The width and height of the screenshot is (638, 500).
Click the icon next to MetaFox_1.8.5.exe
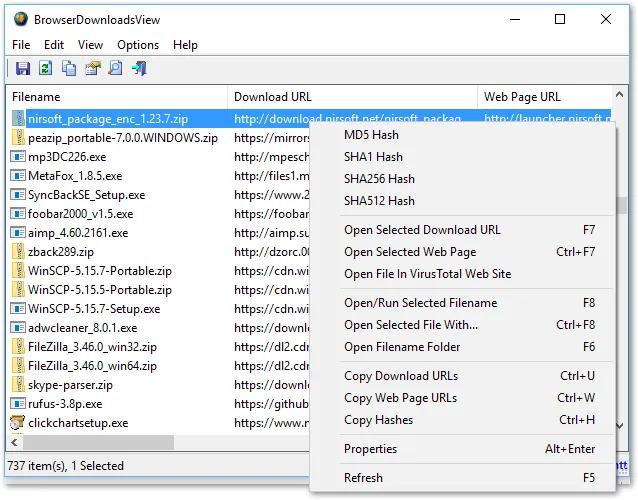coord(17,176)
